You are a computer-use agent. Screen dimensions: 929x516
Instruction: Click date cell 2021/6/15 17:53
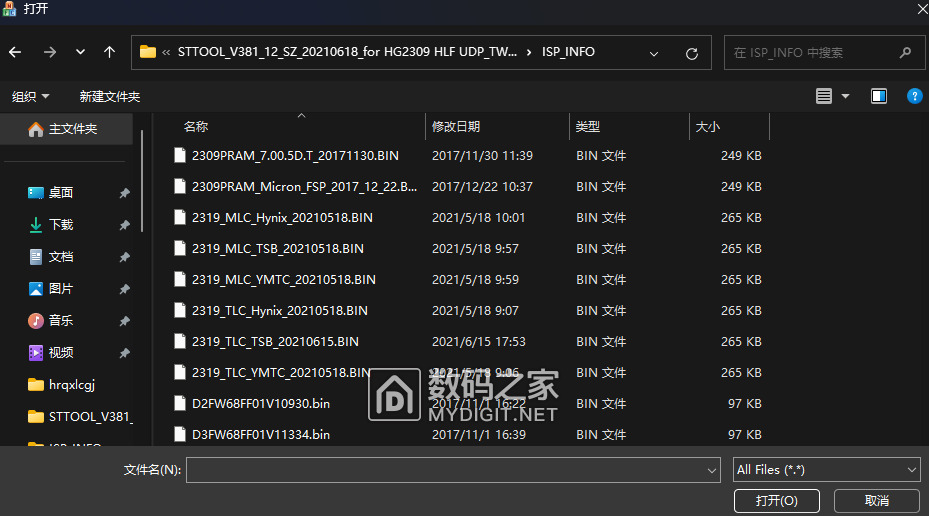click(479, 342)
